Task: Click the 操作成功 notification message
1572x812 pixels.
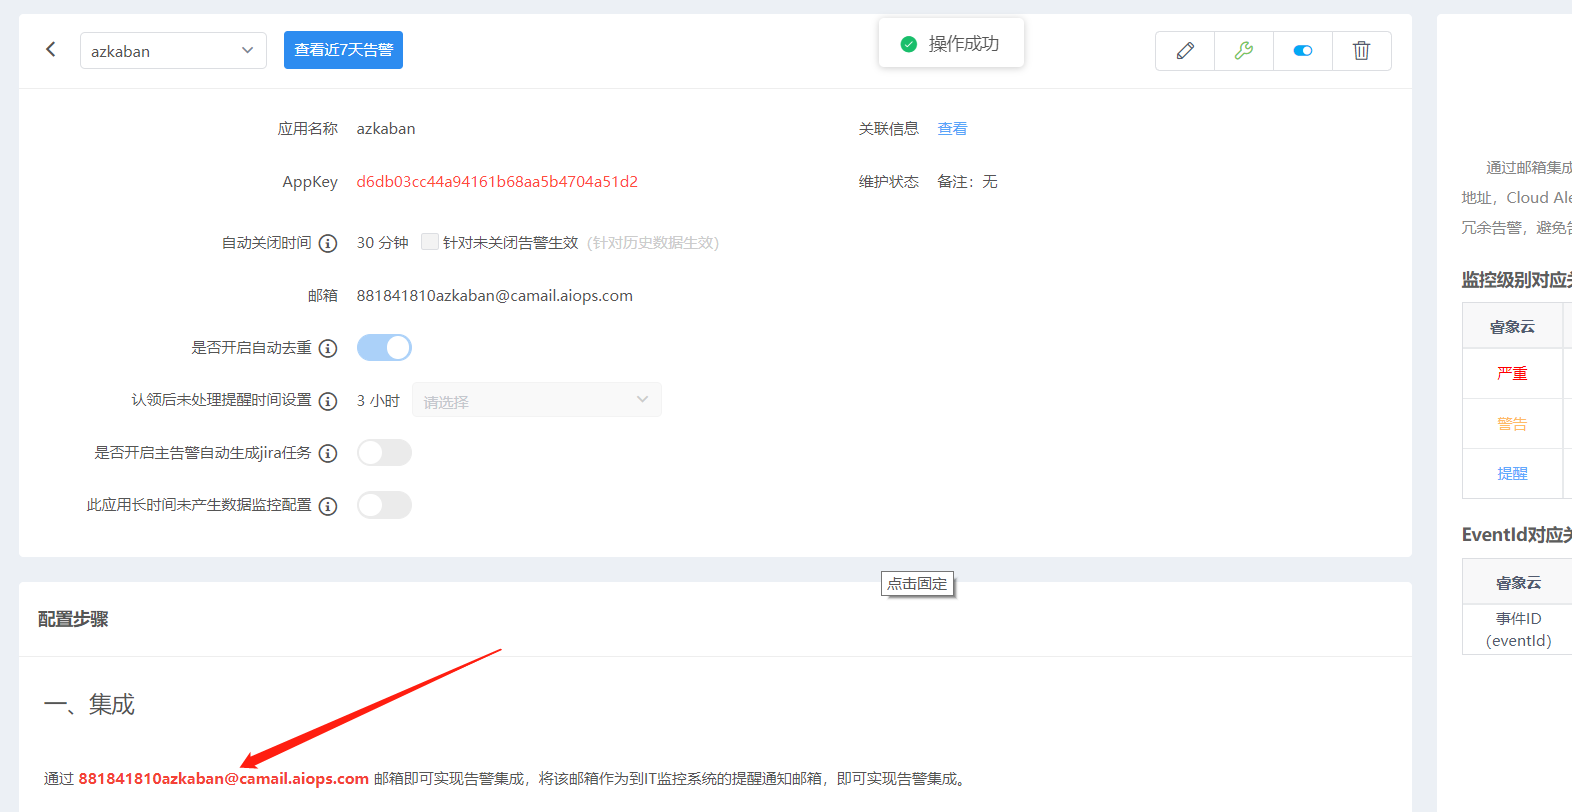Action: click(x=964, y=43)
